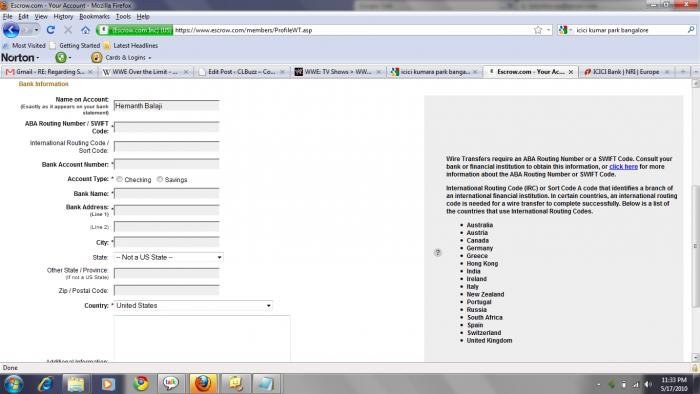Open the search engine selector dropdown

(565, 30)
